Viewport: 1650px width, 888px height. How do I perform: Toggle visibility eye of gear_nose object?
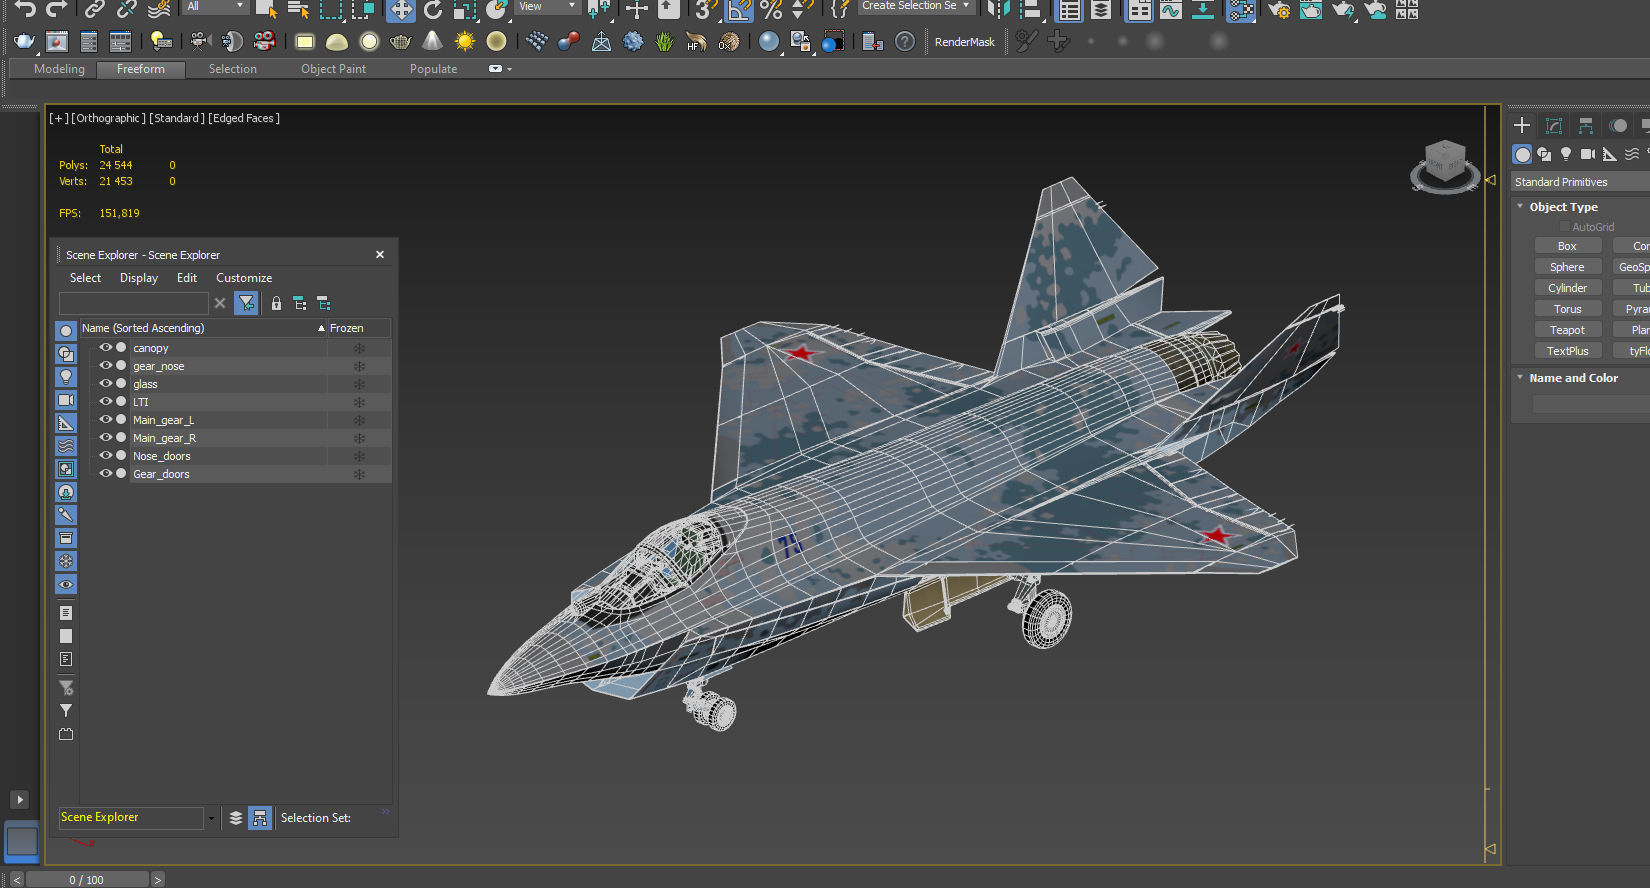click(x=105, y=365)
